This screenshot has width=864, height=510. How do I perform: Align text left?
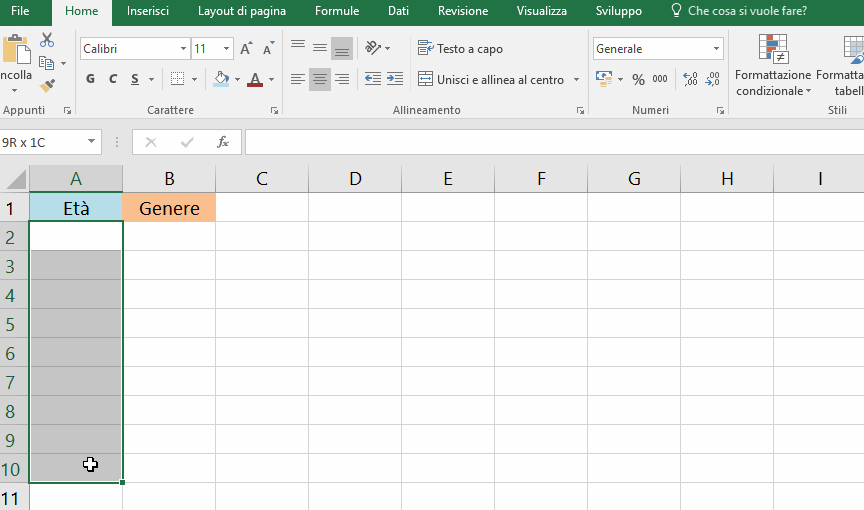click(298, 79)
